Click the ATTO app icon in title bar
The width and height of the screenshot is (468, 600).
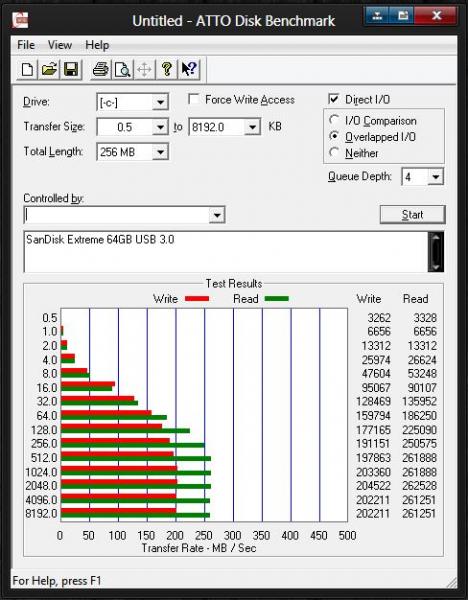click(20, 20)
